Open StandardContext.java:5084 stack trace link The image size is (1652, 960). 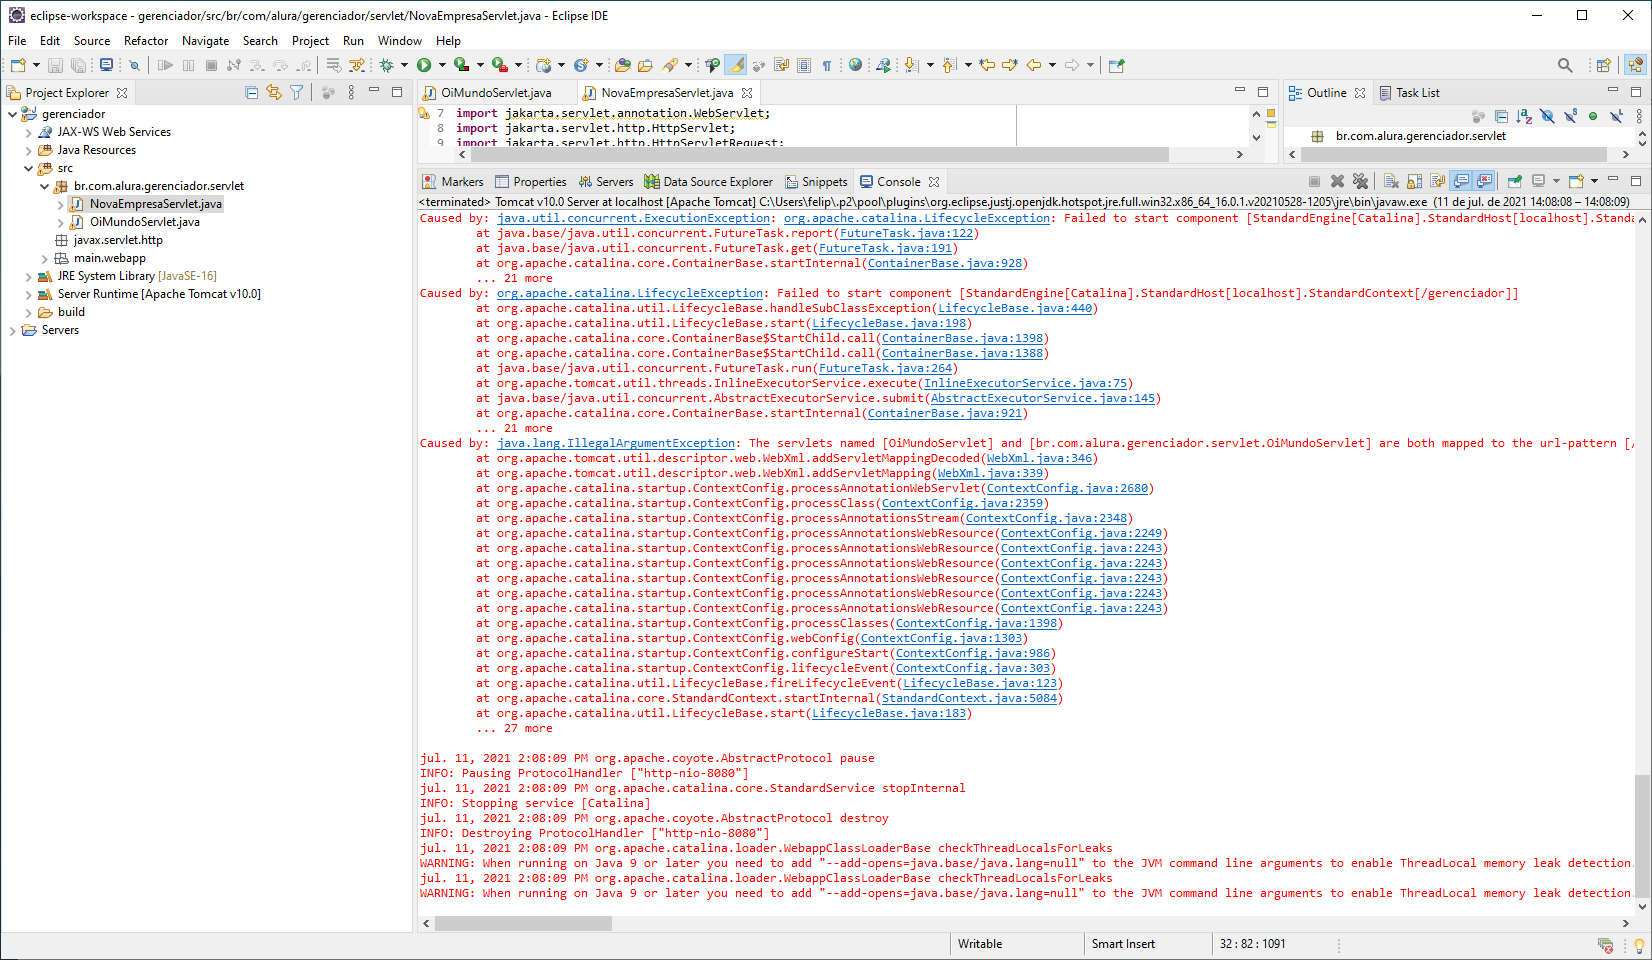point(969,698)
